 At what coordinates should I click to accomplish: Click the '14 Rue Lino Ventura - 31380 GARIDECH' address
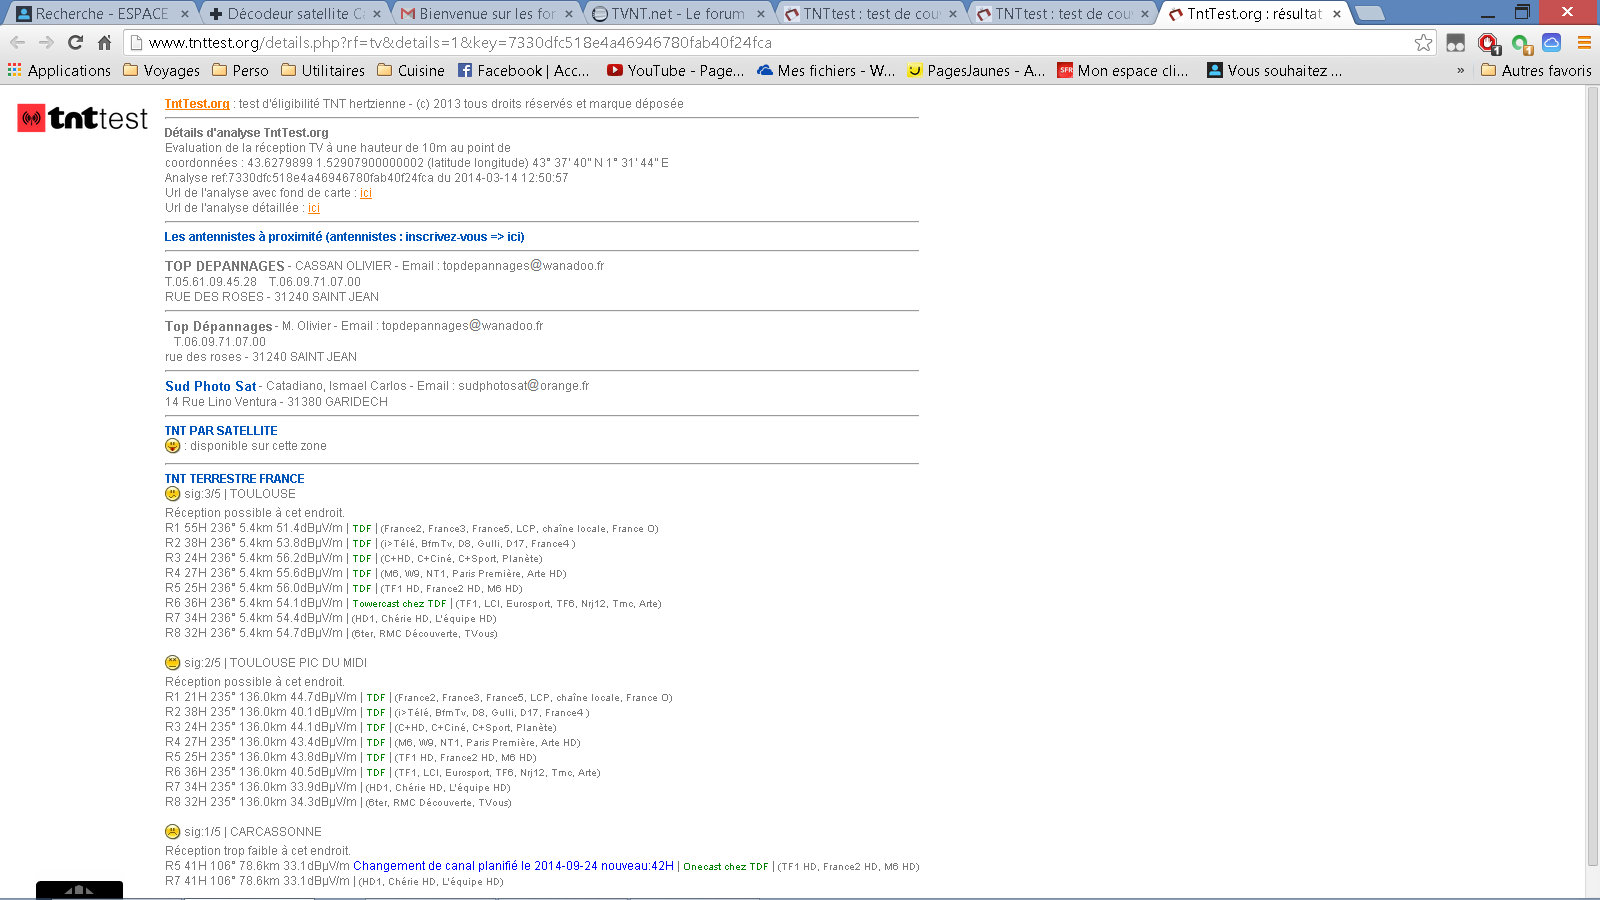point(276,402)
